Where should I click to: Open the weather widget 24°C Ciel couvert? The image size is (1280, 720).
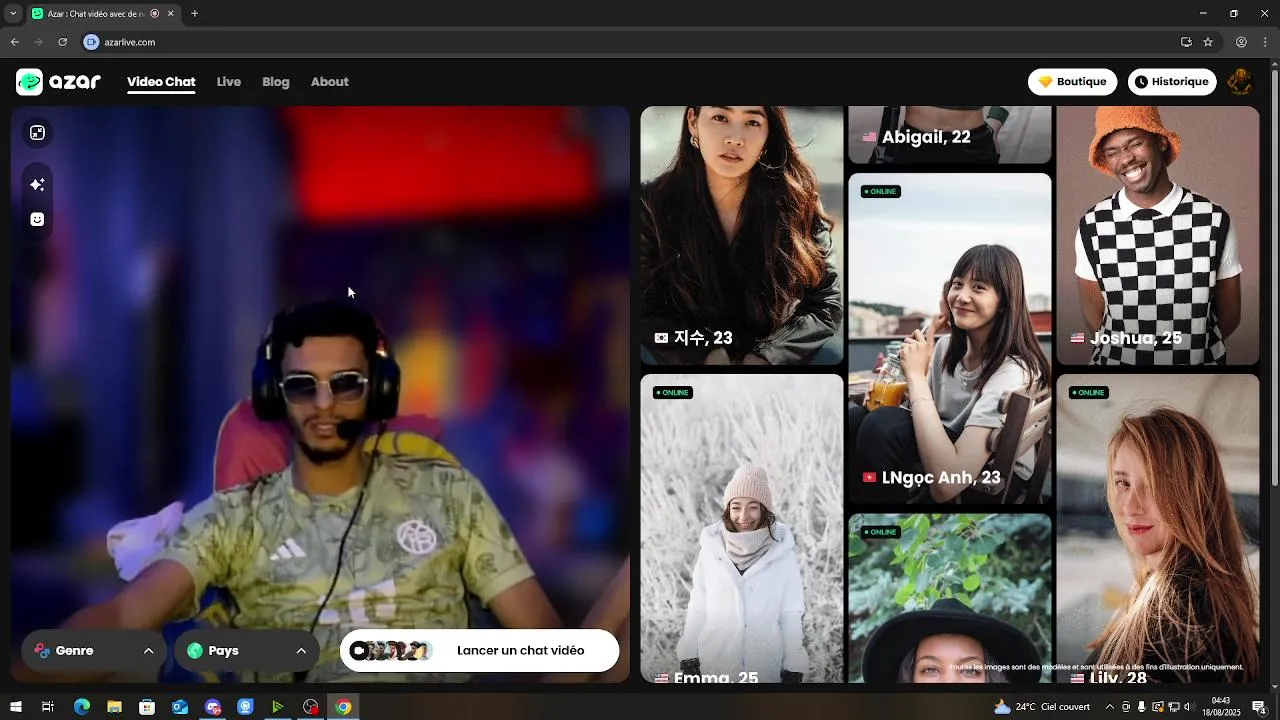[1041, 707]
